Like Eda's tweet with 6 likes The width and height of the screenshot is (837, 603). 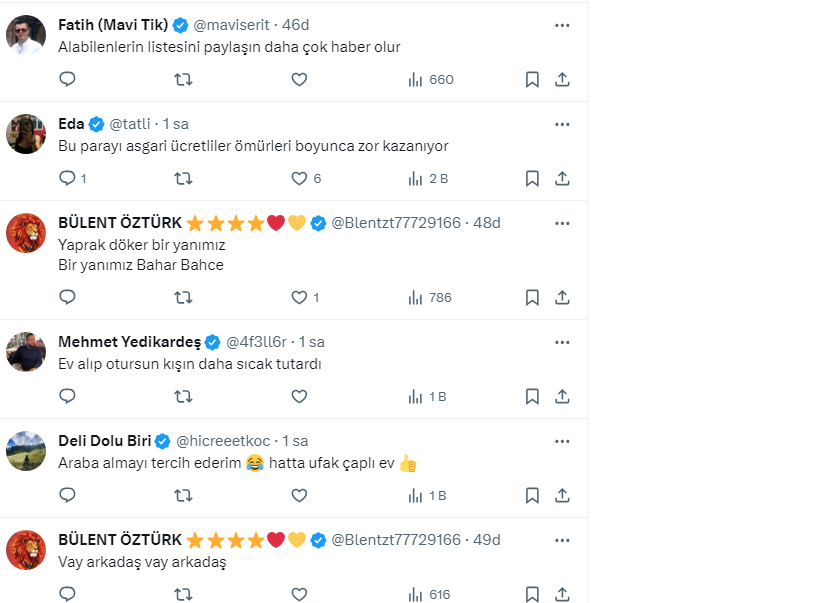pyautogui.click(x=299, y=178)
